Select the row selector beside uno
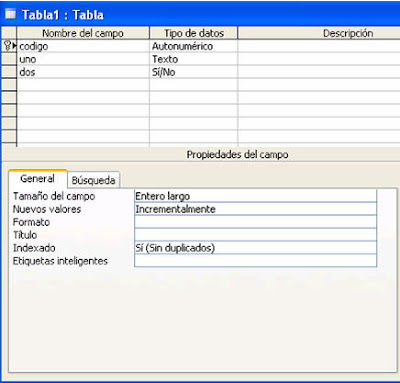 click(x=9, y=59)
